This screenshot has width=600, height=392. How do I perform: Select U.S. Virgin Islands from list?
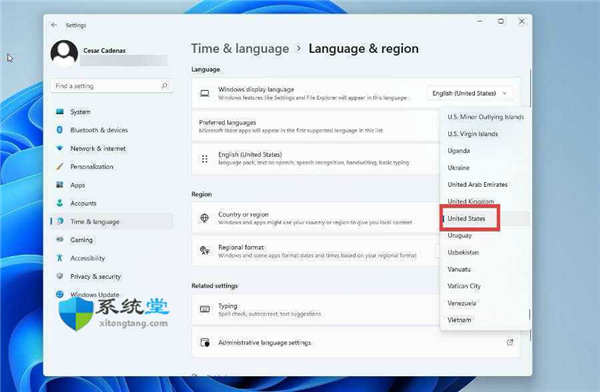pyautogui.click(x=485, y=134)
